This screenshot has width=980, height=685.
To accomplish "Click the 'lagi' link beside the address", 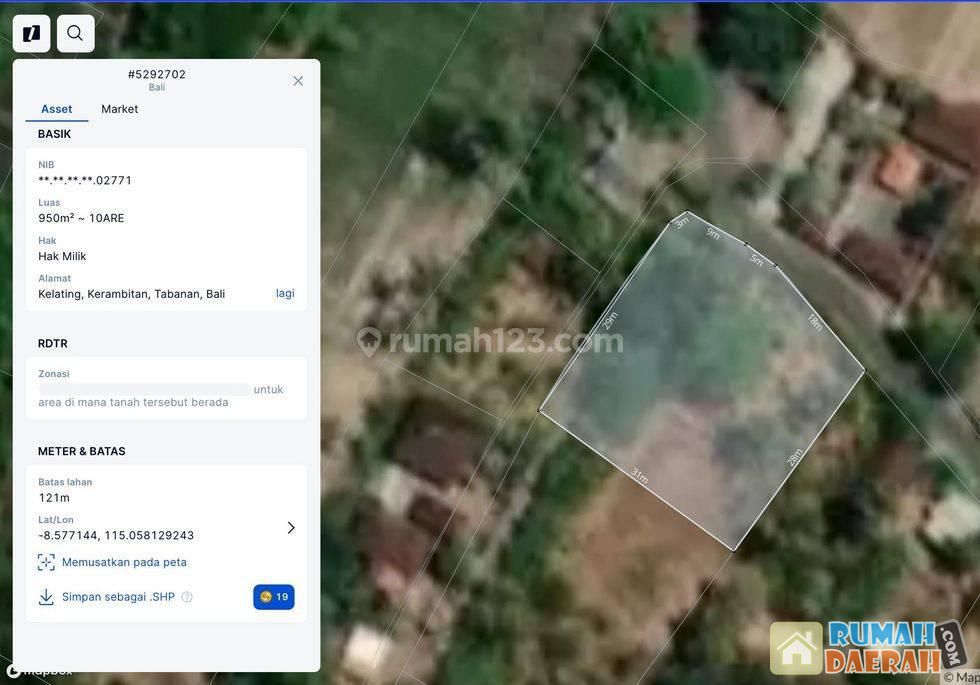I will pyautogui.click(x=285, y=293).
